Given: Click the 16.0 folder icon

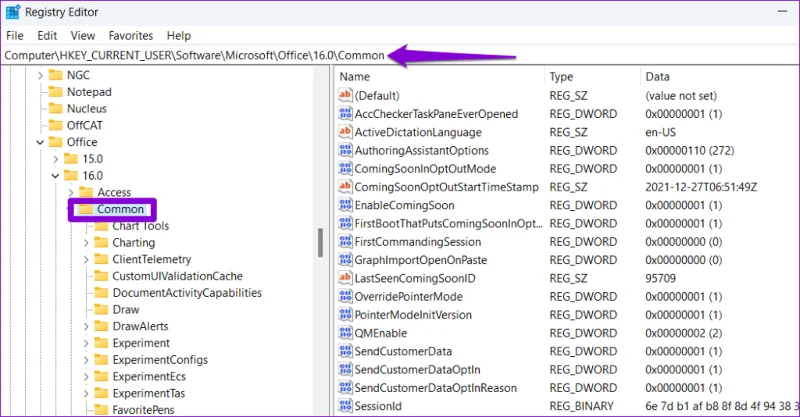Looking at the screenshot, I should pyautogui.click(x=71, y=176).
